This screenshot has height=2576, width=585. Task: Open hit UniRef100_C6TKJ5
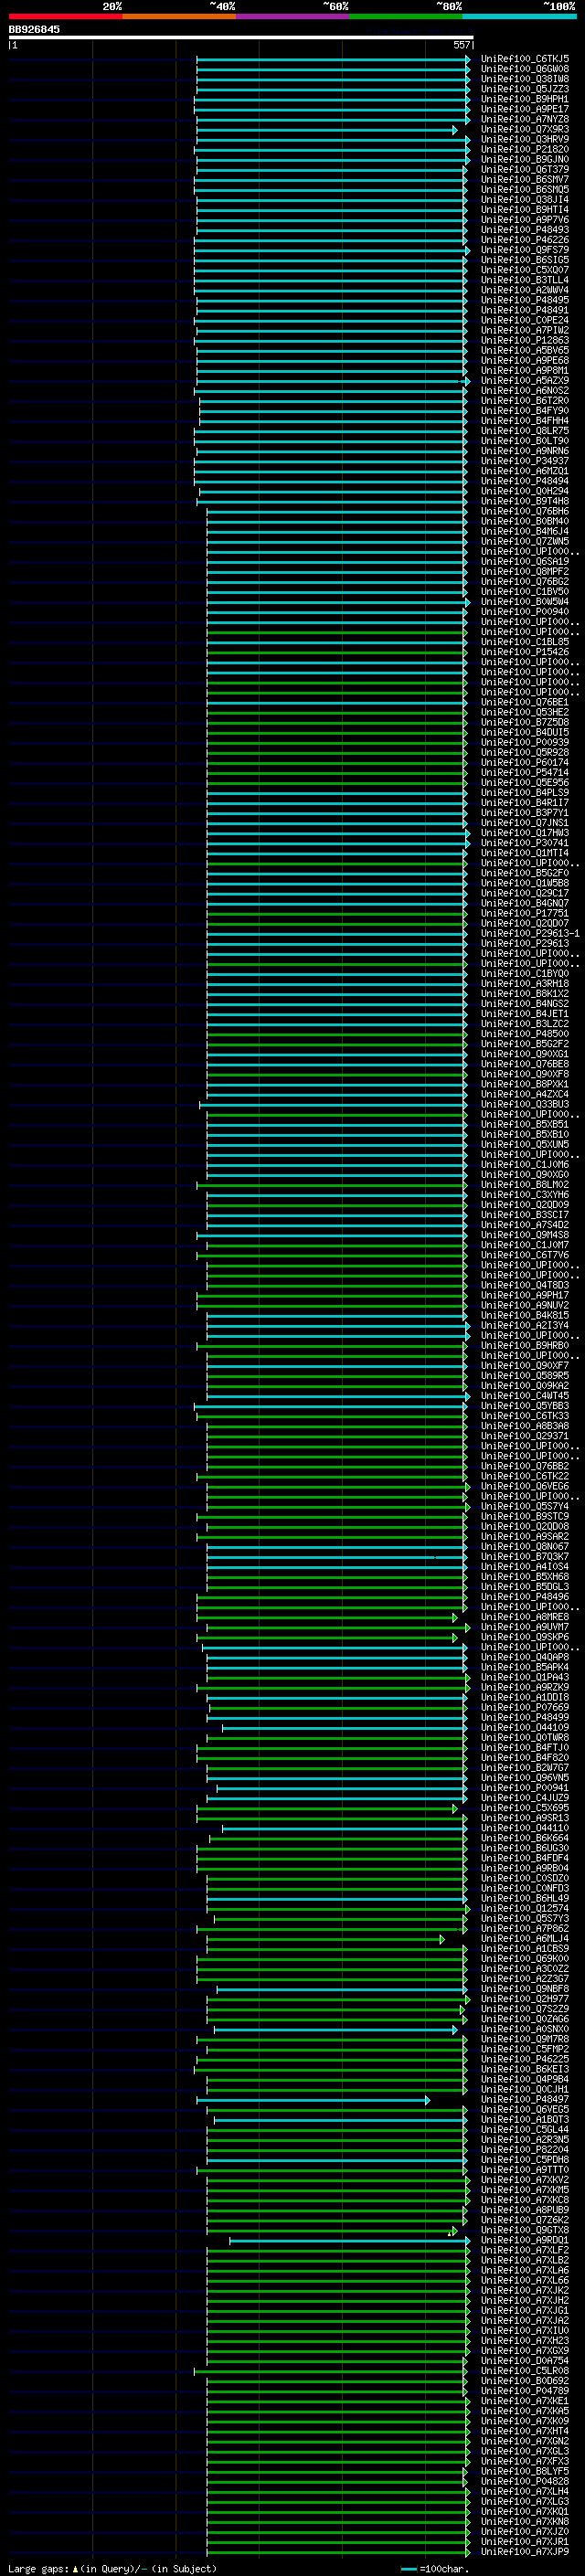[x=524, y=59]
